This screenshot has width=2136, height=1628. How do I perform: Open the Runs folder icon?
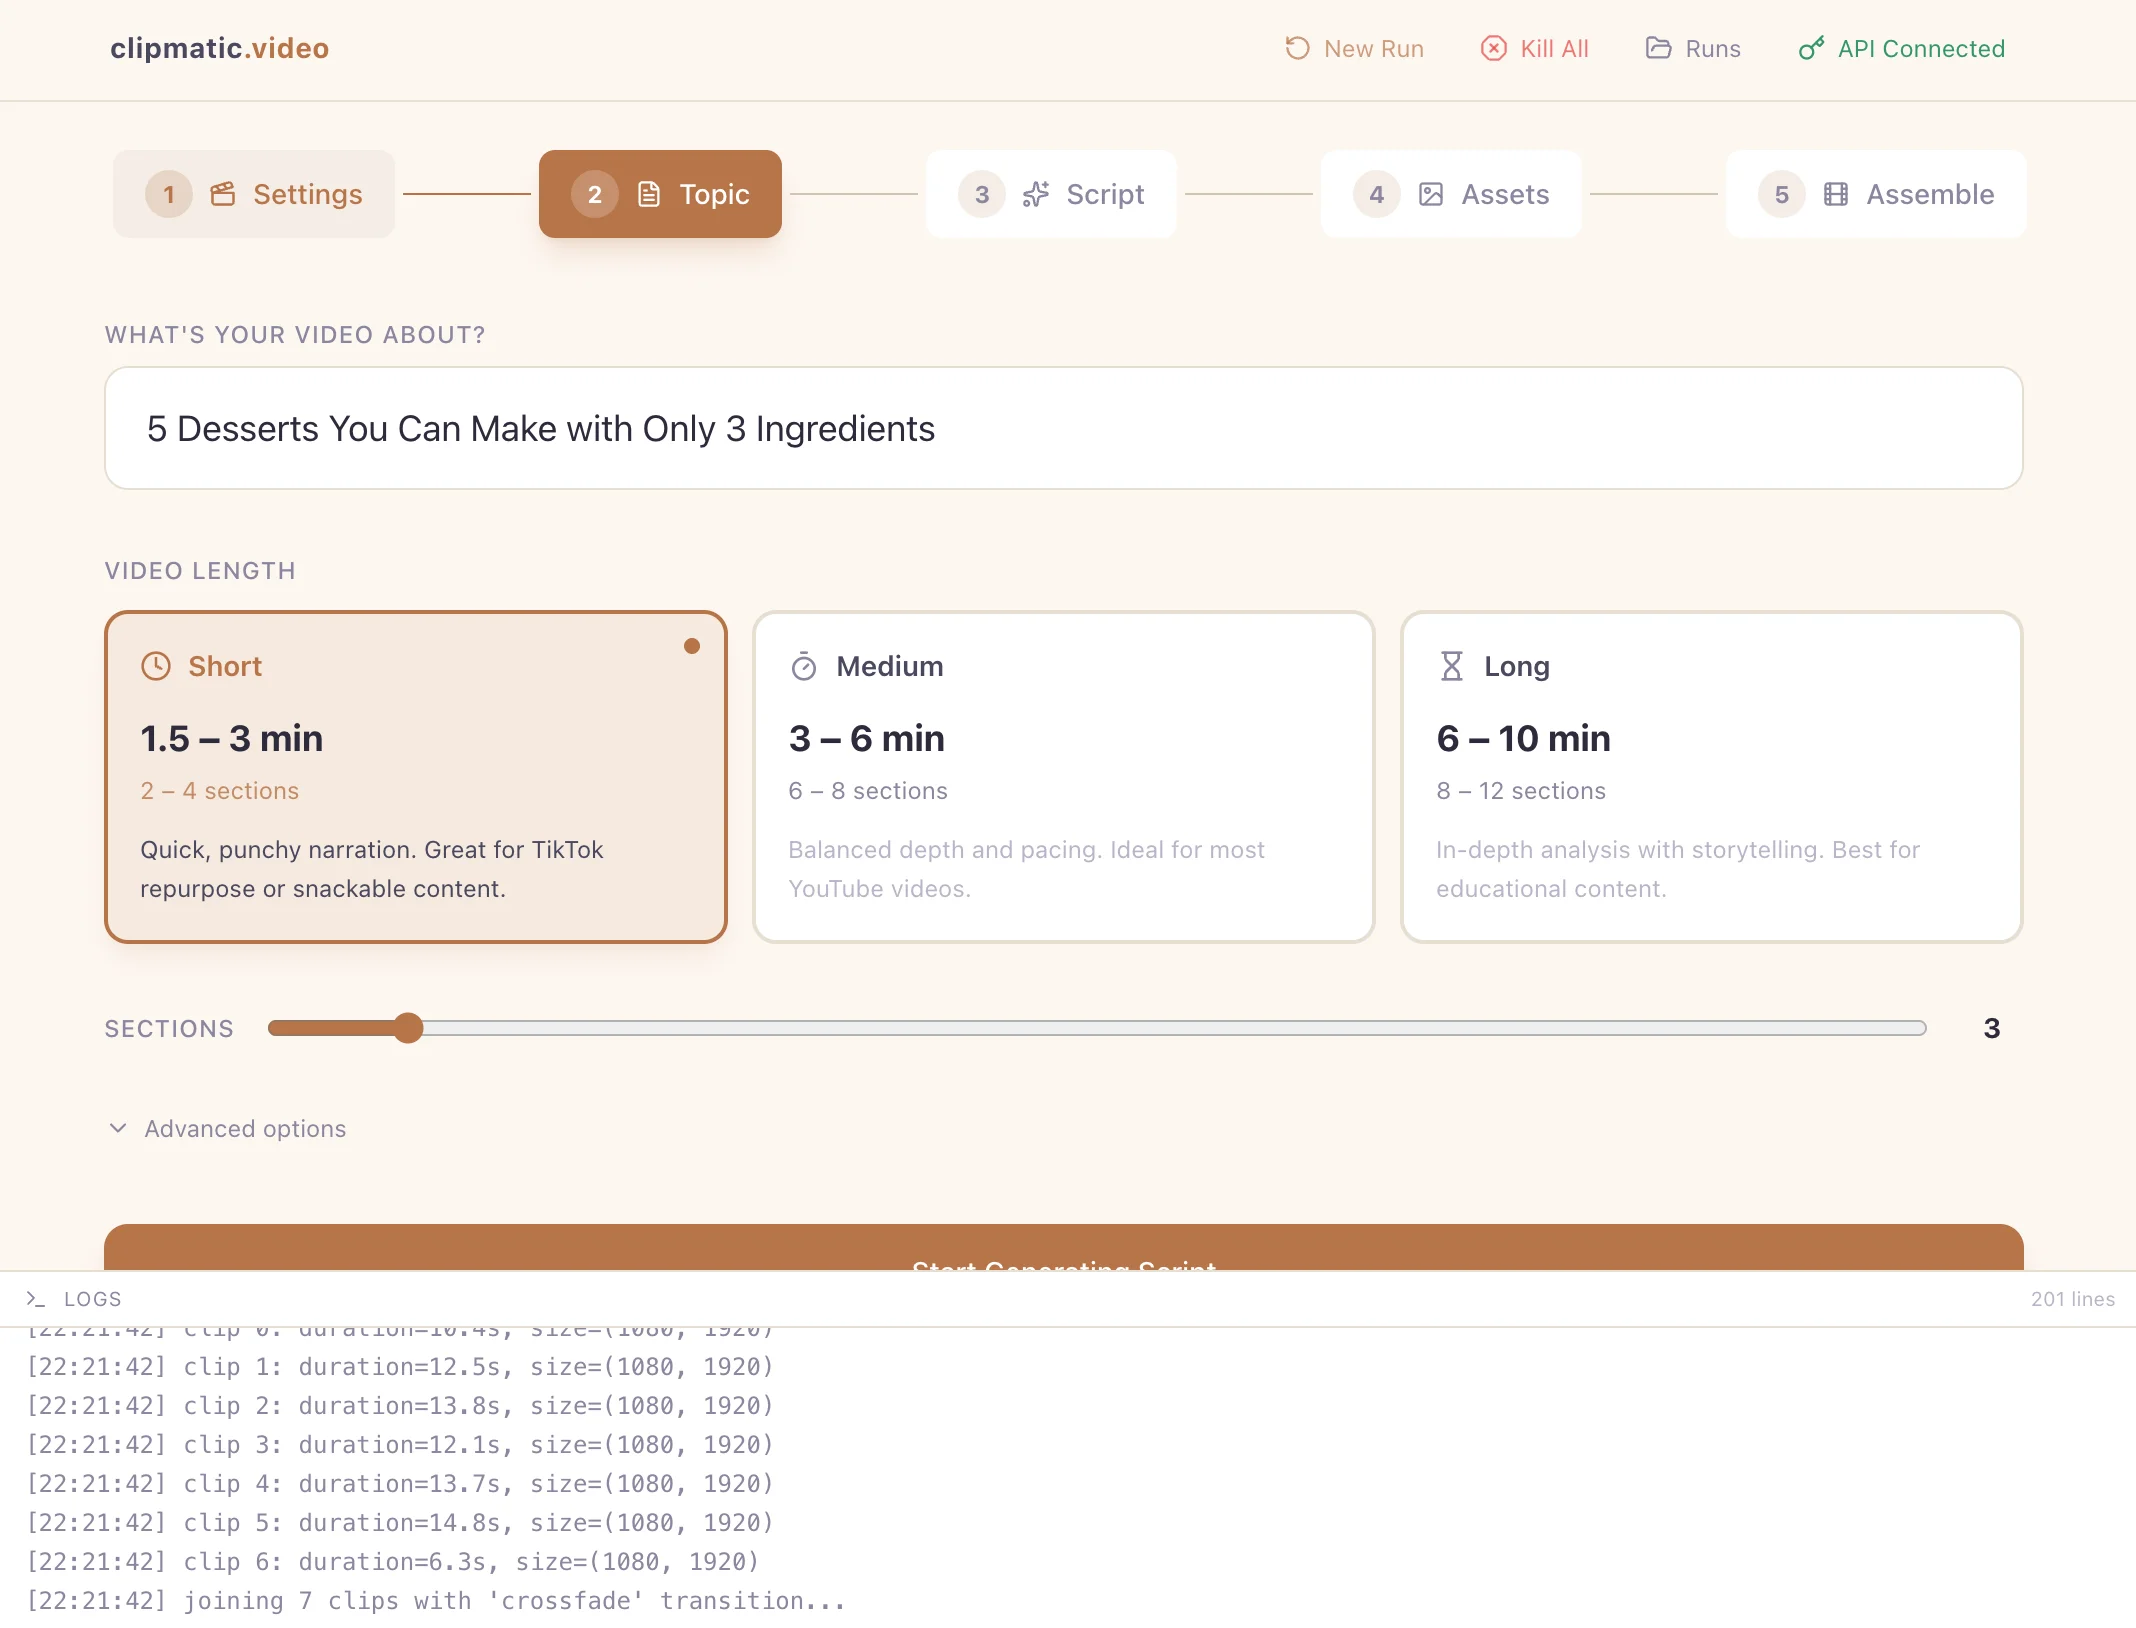(1658, 48)
